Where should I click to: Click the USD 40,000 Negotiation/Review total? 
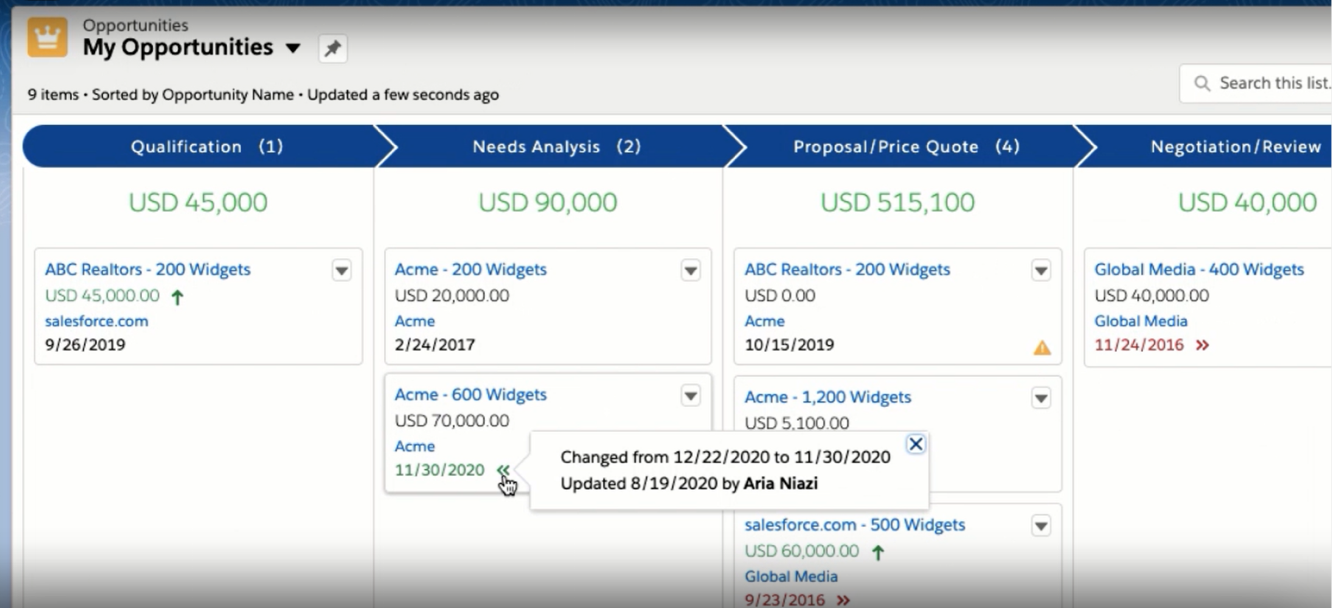(1247, 203)
